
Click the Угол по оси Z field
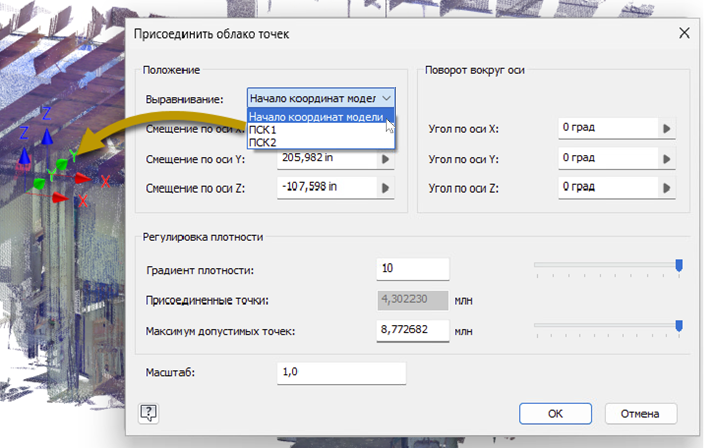pos(608,188)
